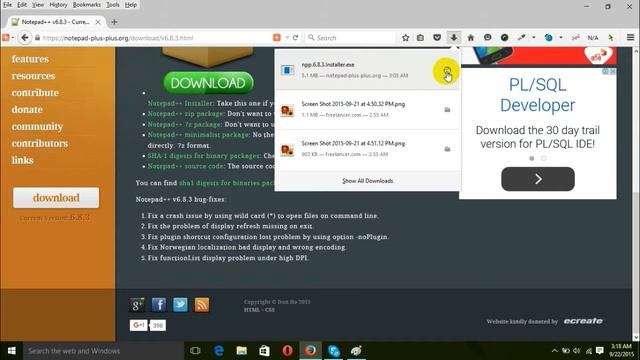
Task: Open a new tab with the plus button
Action: (114, 22)
